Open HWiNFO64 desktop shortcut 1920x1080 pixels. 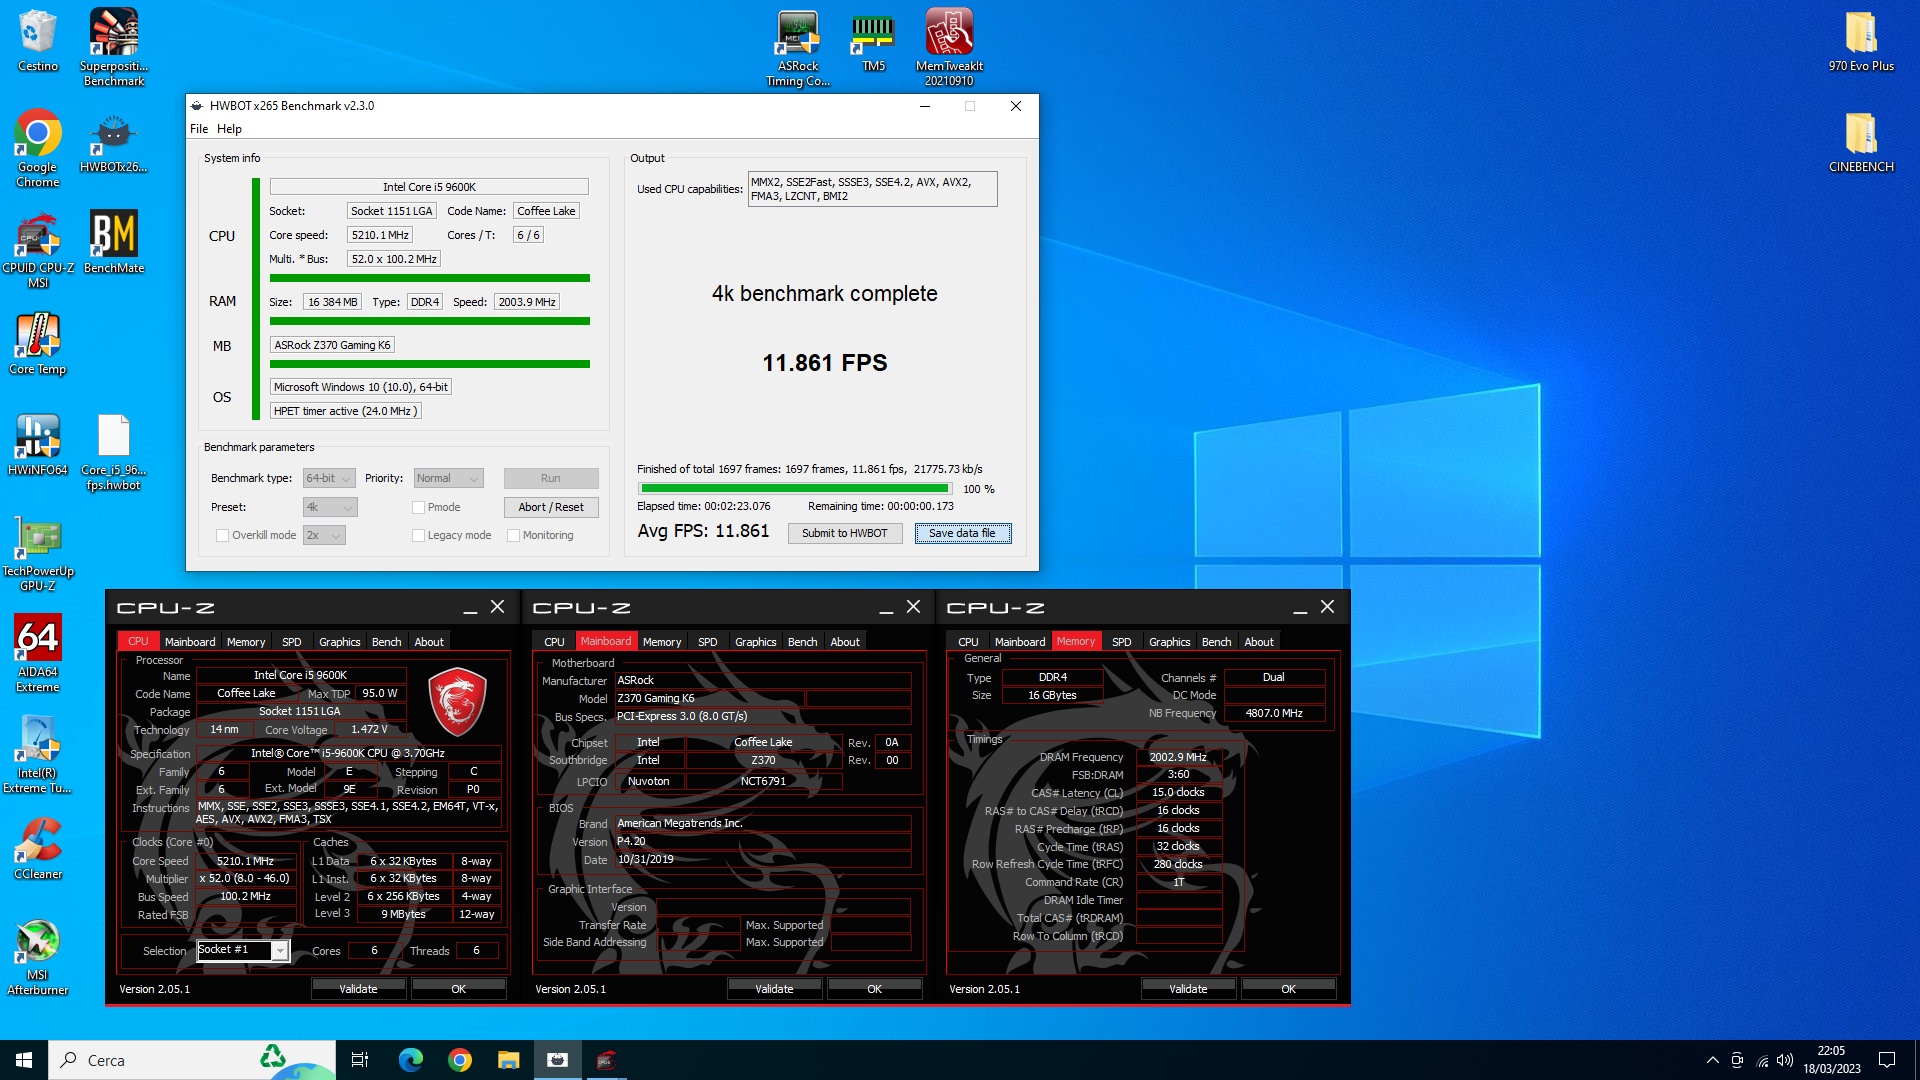point(38,444)
